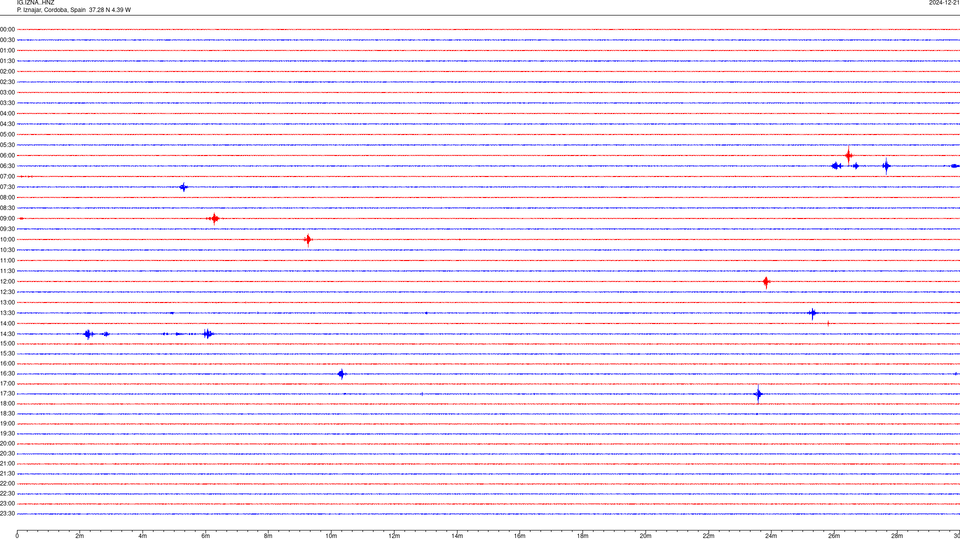Click the 20m tick label on the minute axis
The image size is (960, 540).
[x=645, y=536]
